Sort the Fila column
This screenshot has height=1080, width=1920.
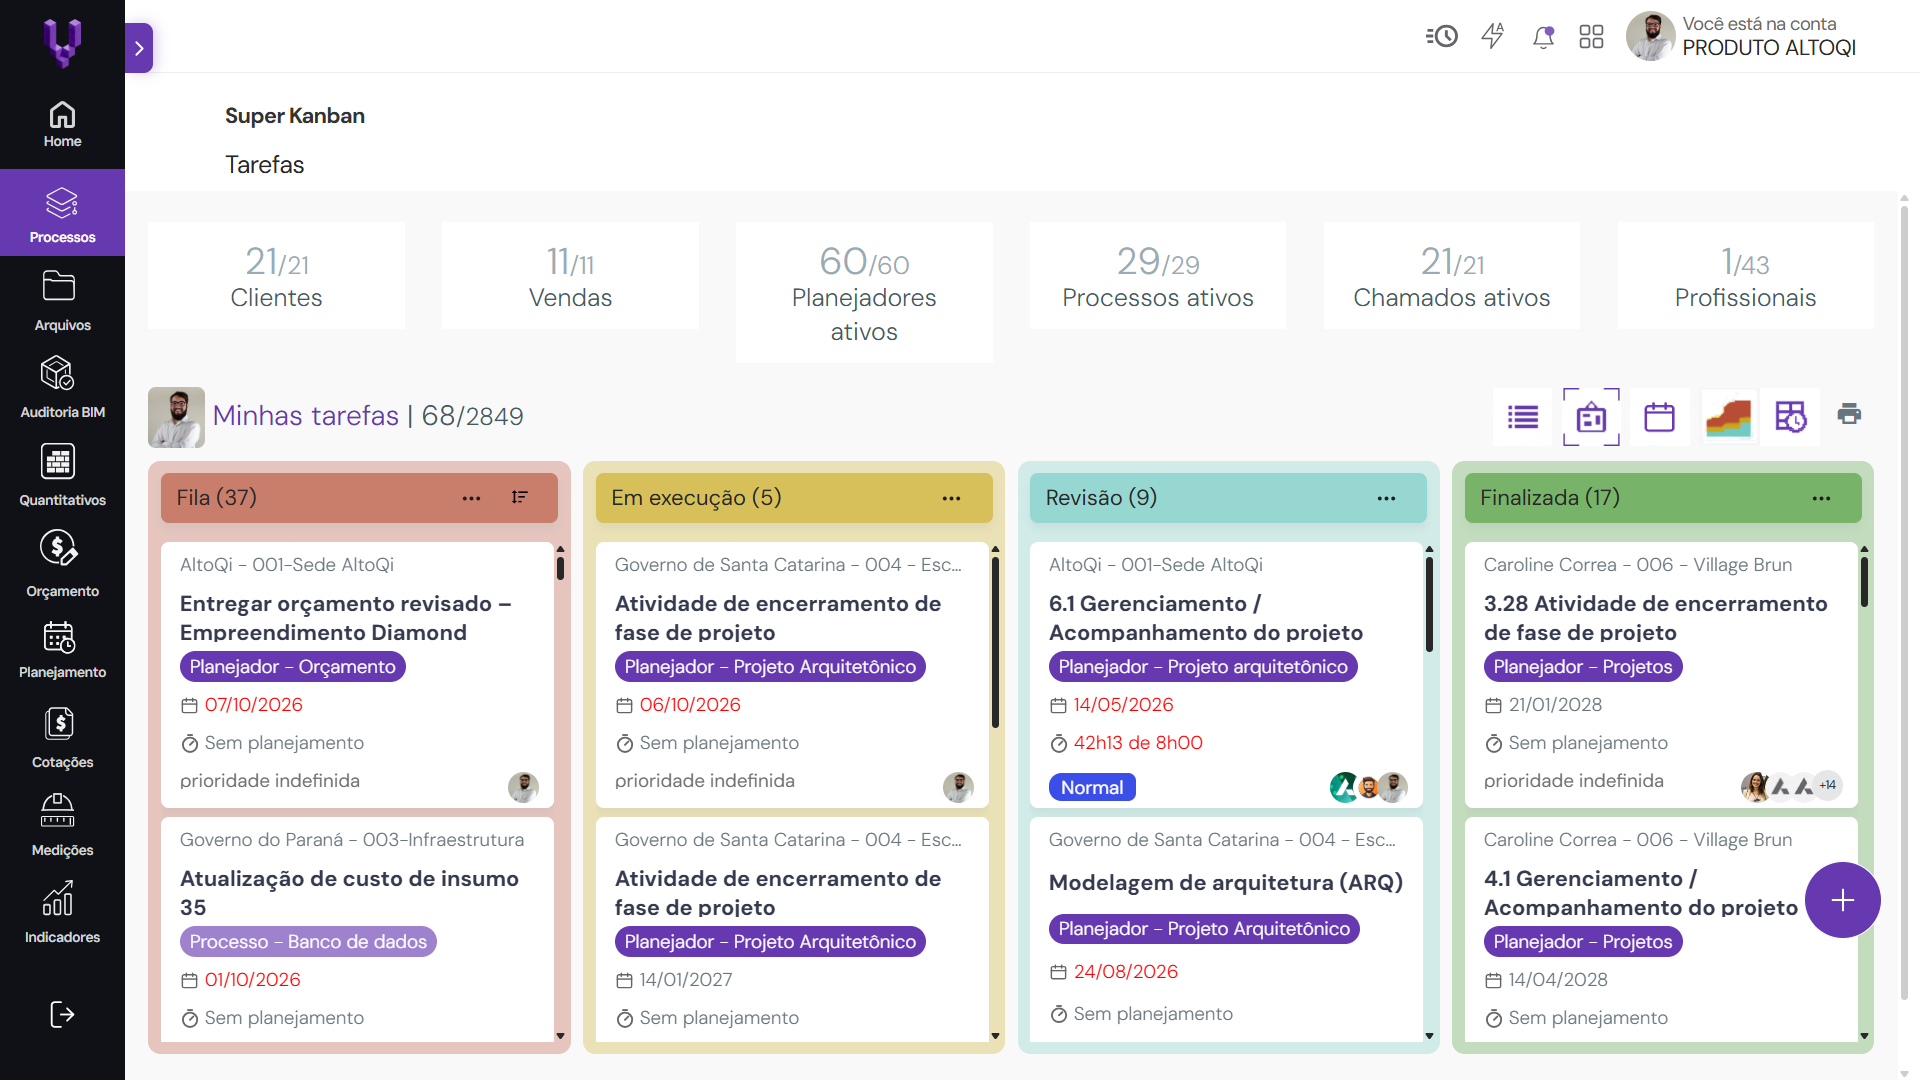pyautogui.click(x=519, y=498)
